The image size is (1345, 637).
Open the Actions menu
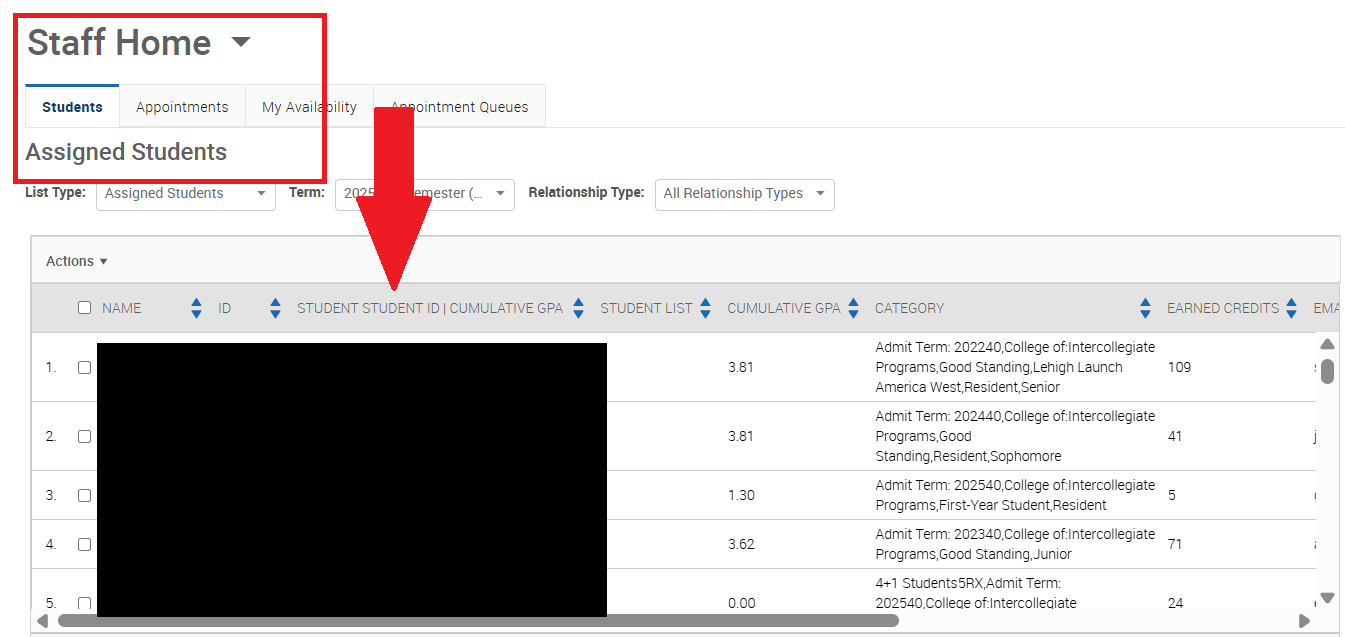(x=76, y=261)
